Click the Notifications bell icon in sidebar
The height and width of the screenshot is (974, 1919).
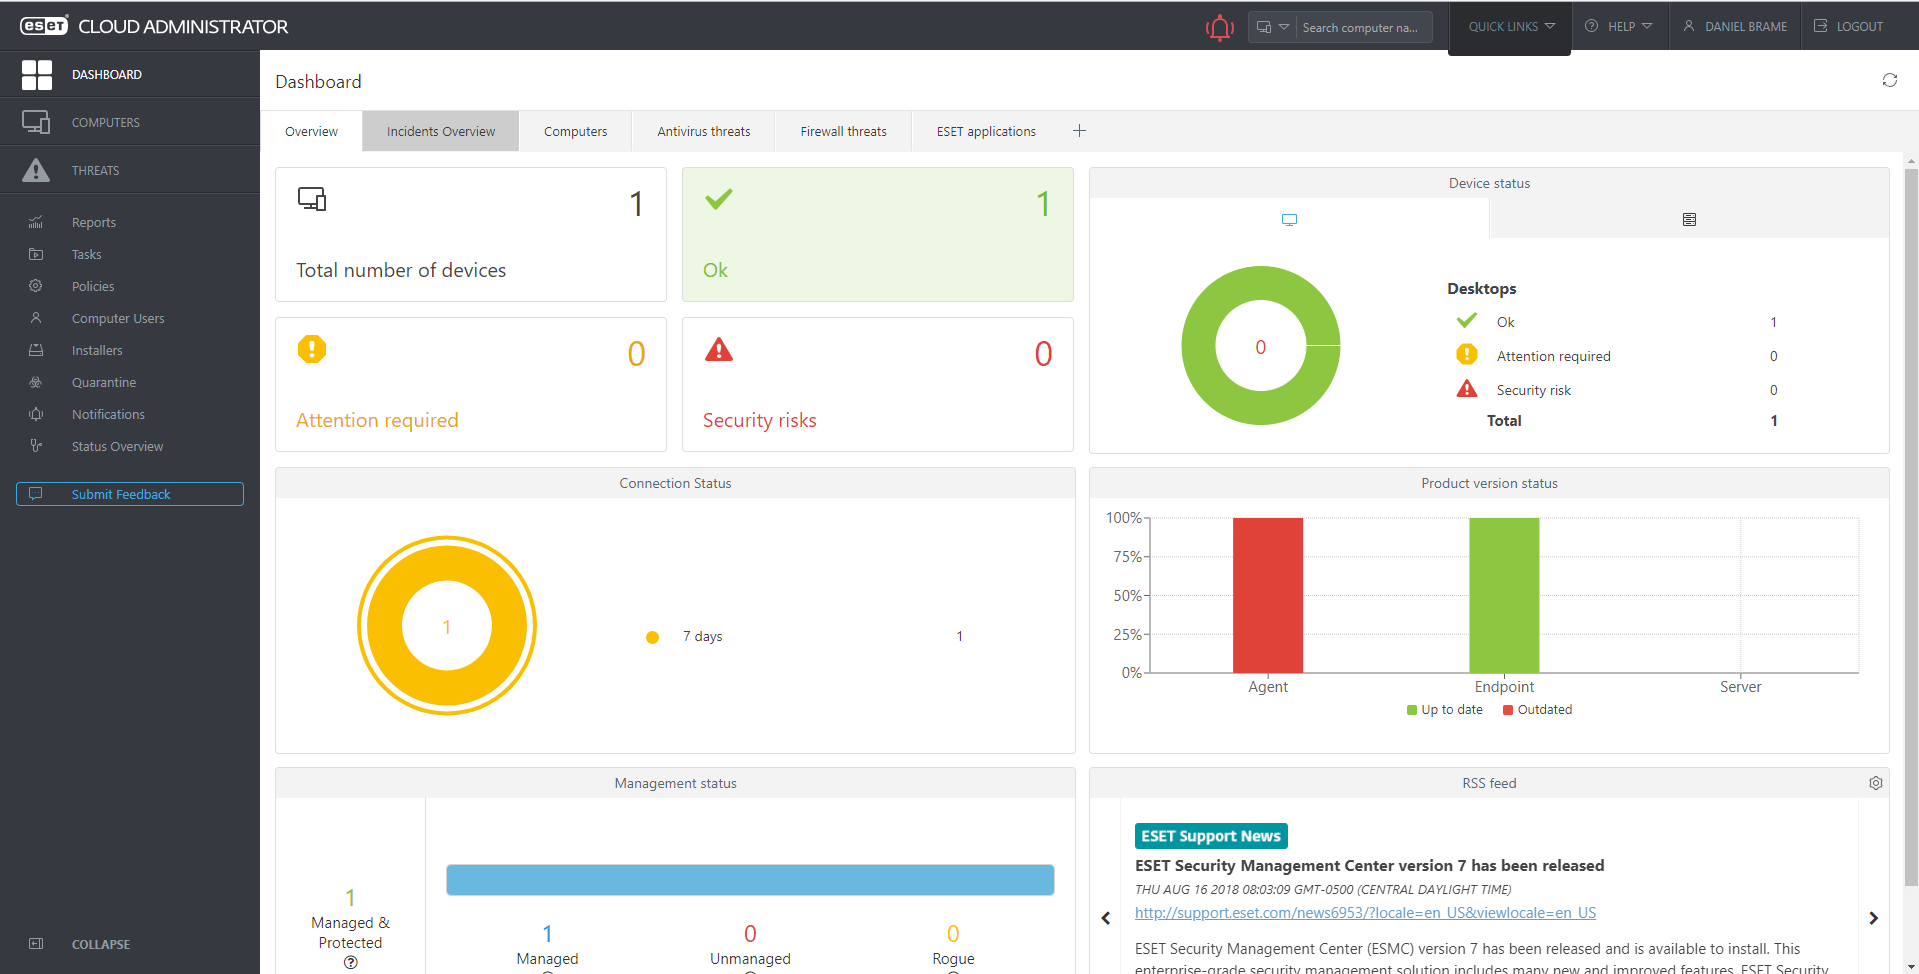click(36, 414)
